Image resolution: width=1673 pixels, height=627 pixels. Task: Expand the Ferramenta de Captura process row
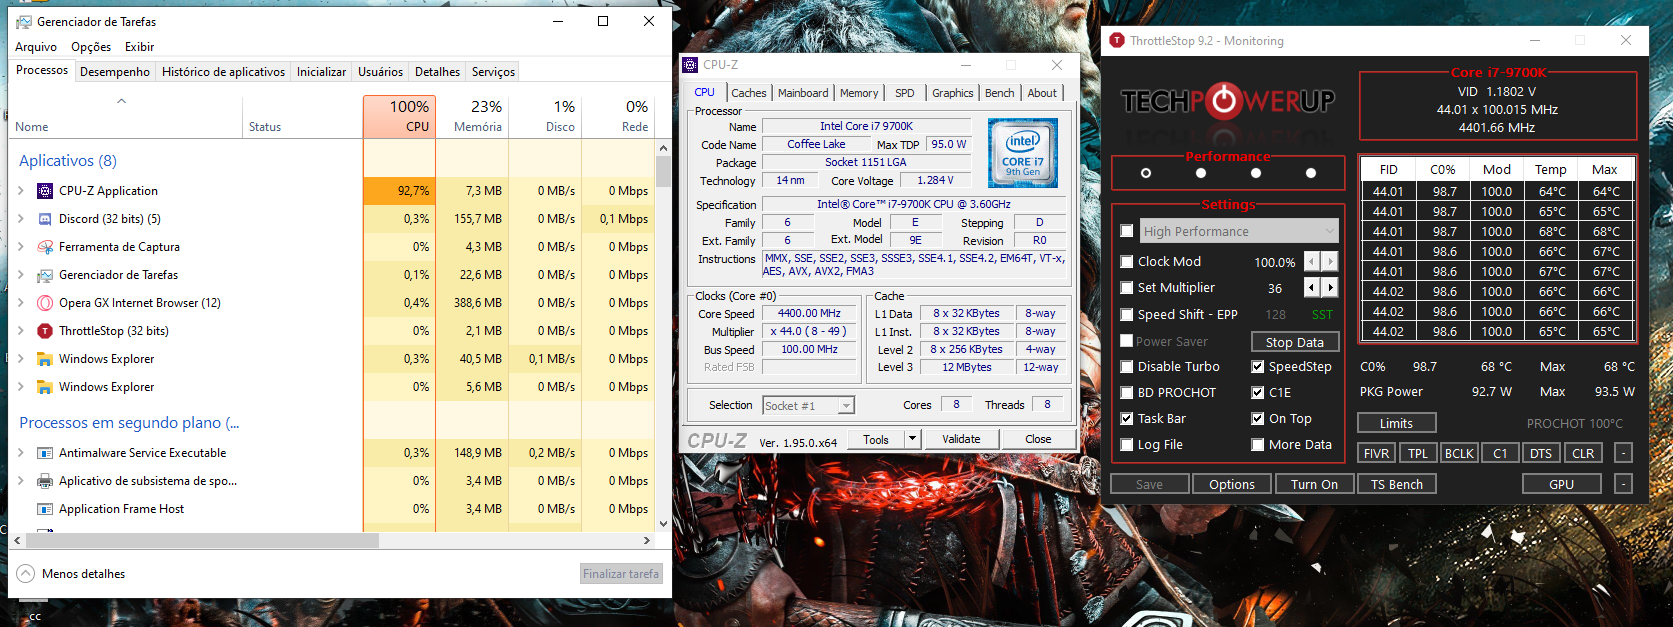coord(21,247)
